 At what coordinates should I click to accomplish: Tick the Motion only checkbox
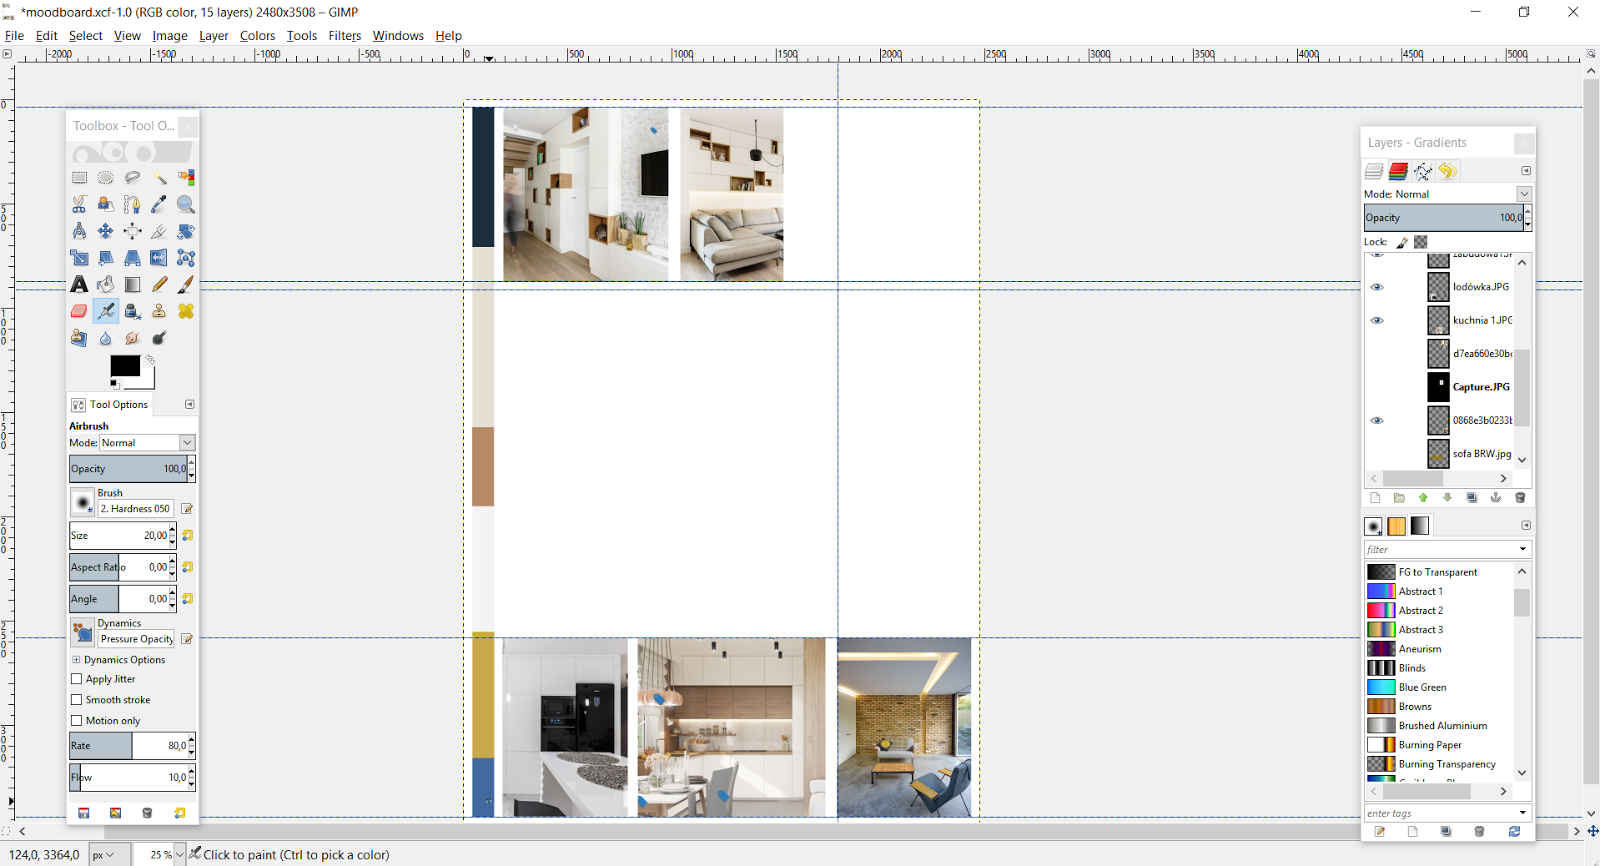click(76, 721)
